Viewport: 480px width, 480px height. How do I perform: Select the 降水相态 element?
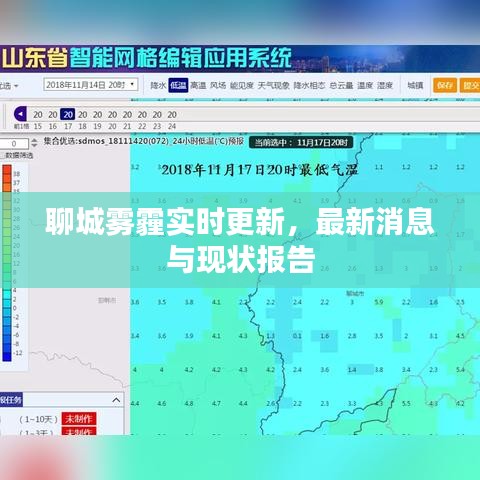309,86
